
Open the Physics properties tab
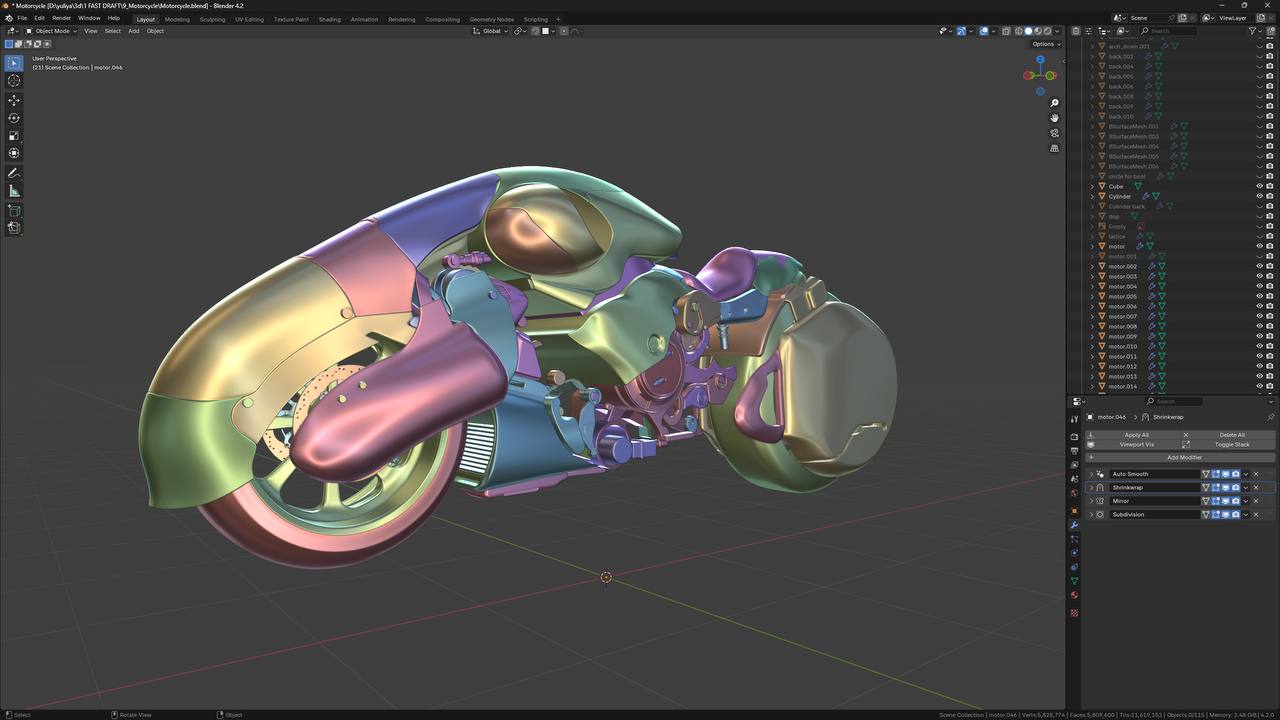coord(1074,553)
